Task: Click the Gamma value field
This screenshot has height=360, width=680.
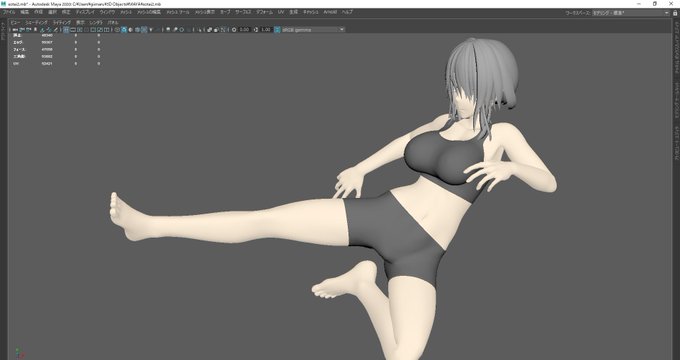Action: coord(266,29)
